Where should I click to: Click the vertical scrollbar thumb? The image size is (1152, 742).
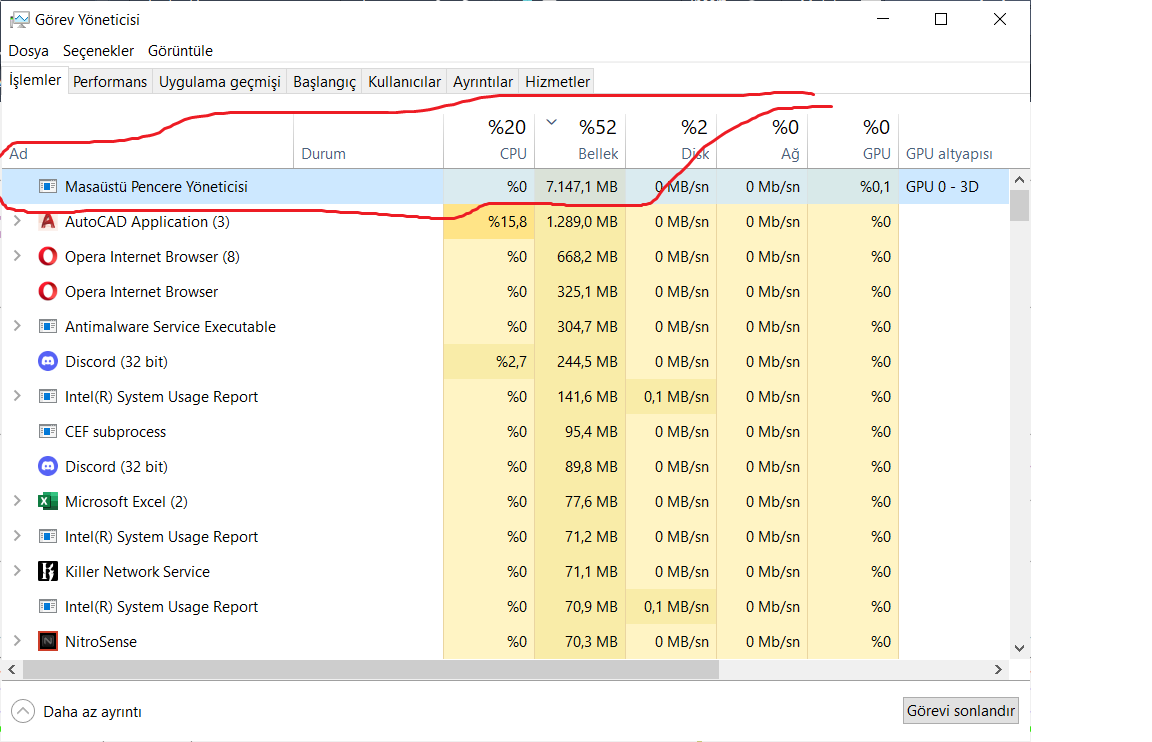(x=1019, y=205)
